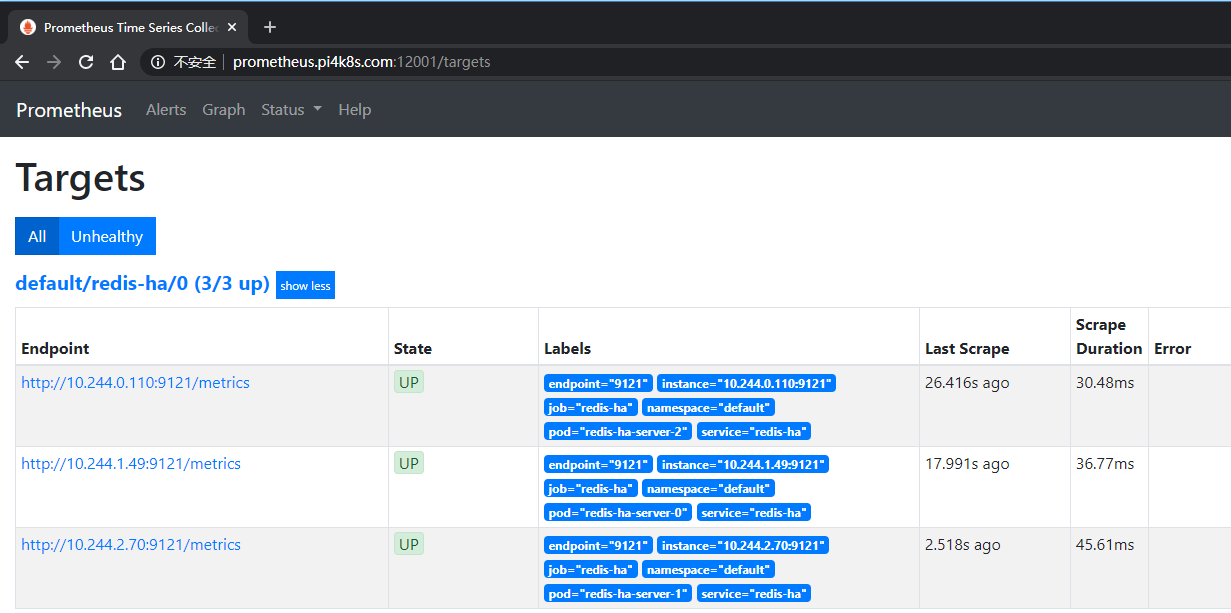Click the 30.48ms scrape duration

coord(1105,382)
